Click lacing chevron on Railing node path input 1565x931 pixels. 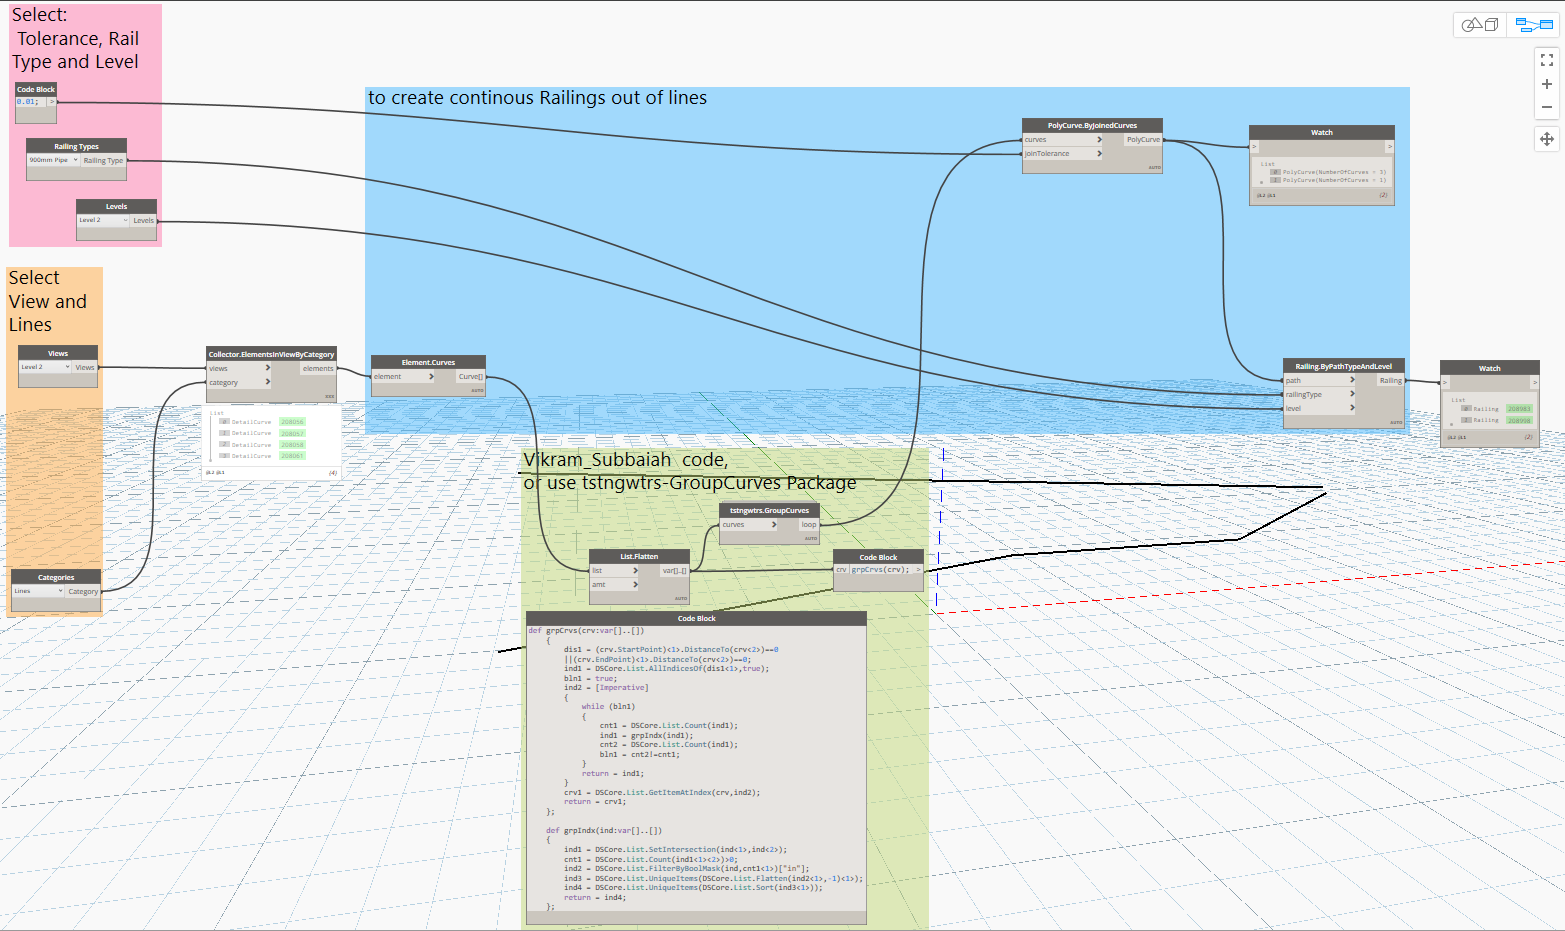[1352, 380]
